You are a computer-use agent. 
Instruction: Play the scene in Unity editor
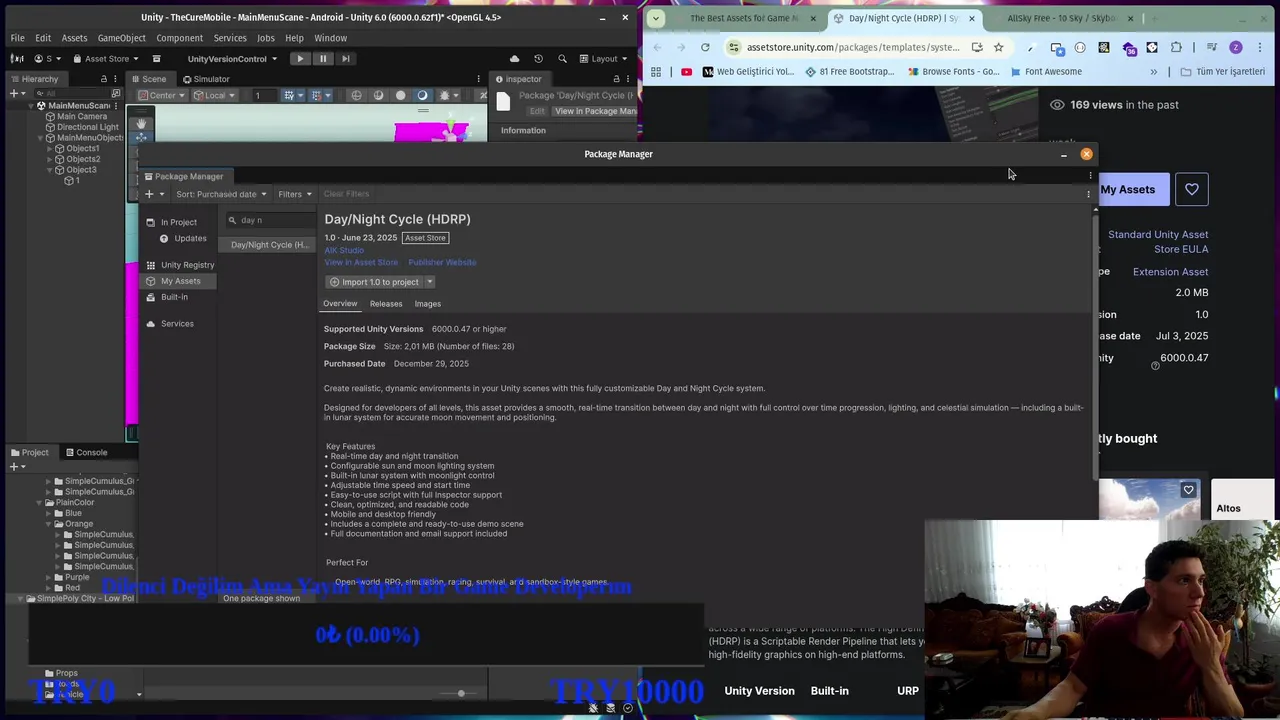[300, 59]
